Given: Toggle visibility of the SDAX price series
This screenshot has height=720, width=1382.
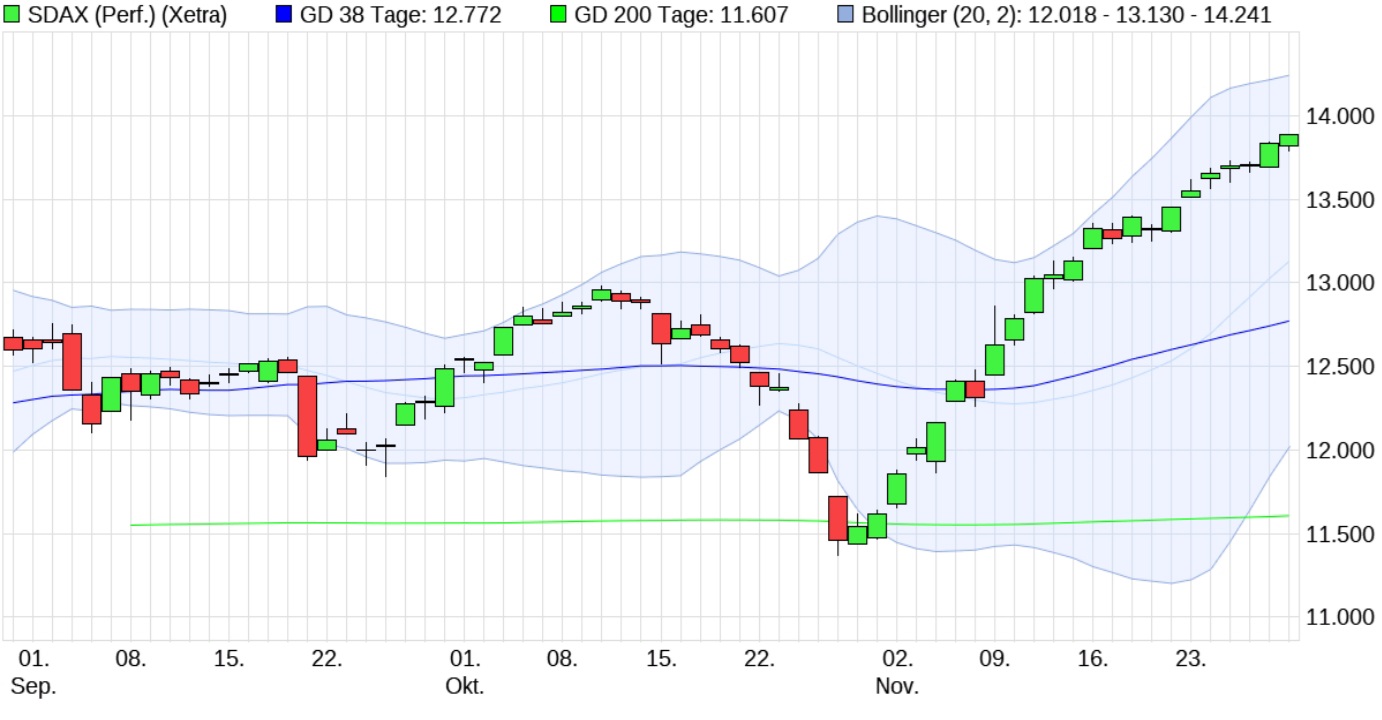Looking at the screenshot, I should click(x=14, y=14).
